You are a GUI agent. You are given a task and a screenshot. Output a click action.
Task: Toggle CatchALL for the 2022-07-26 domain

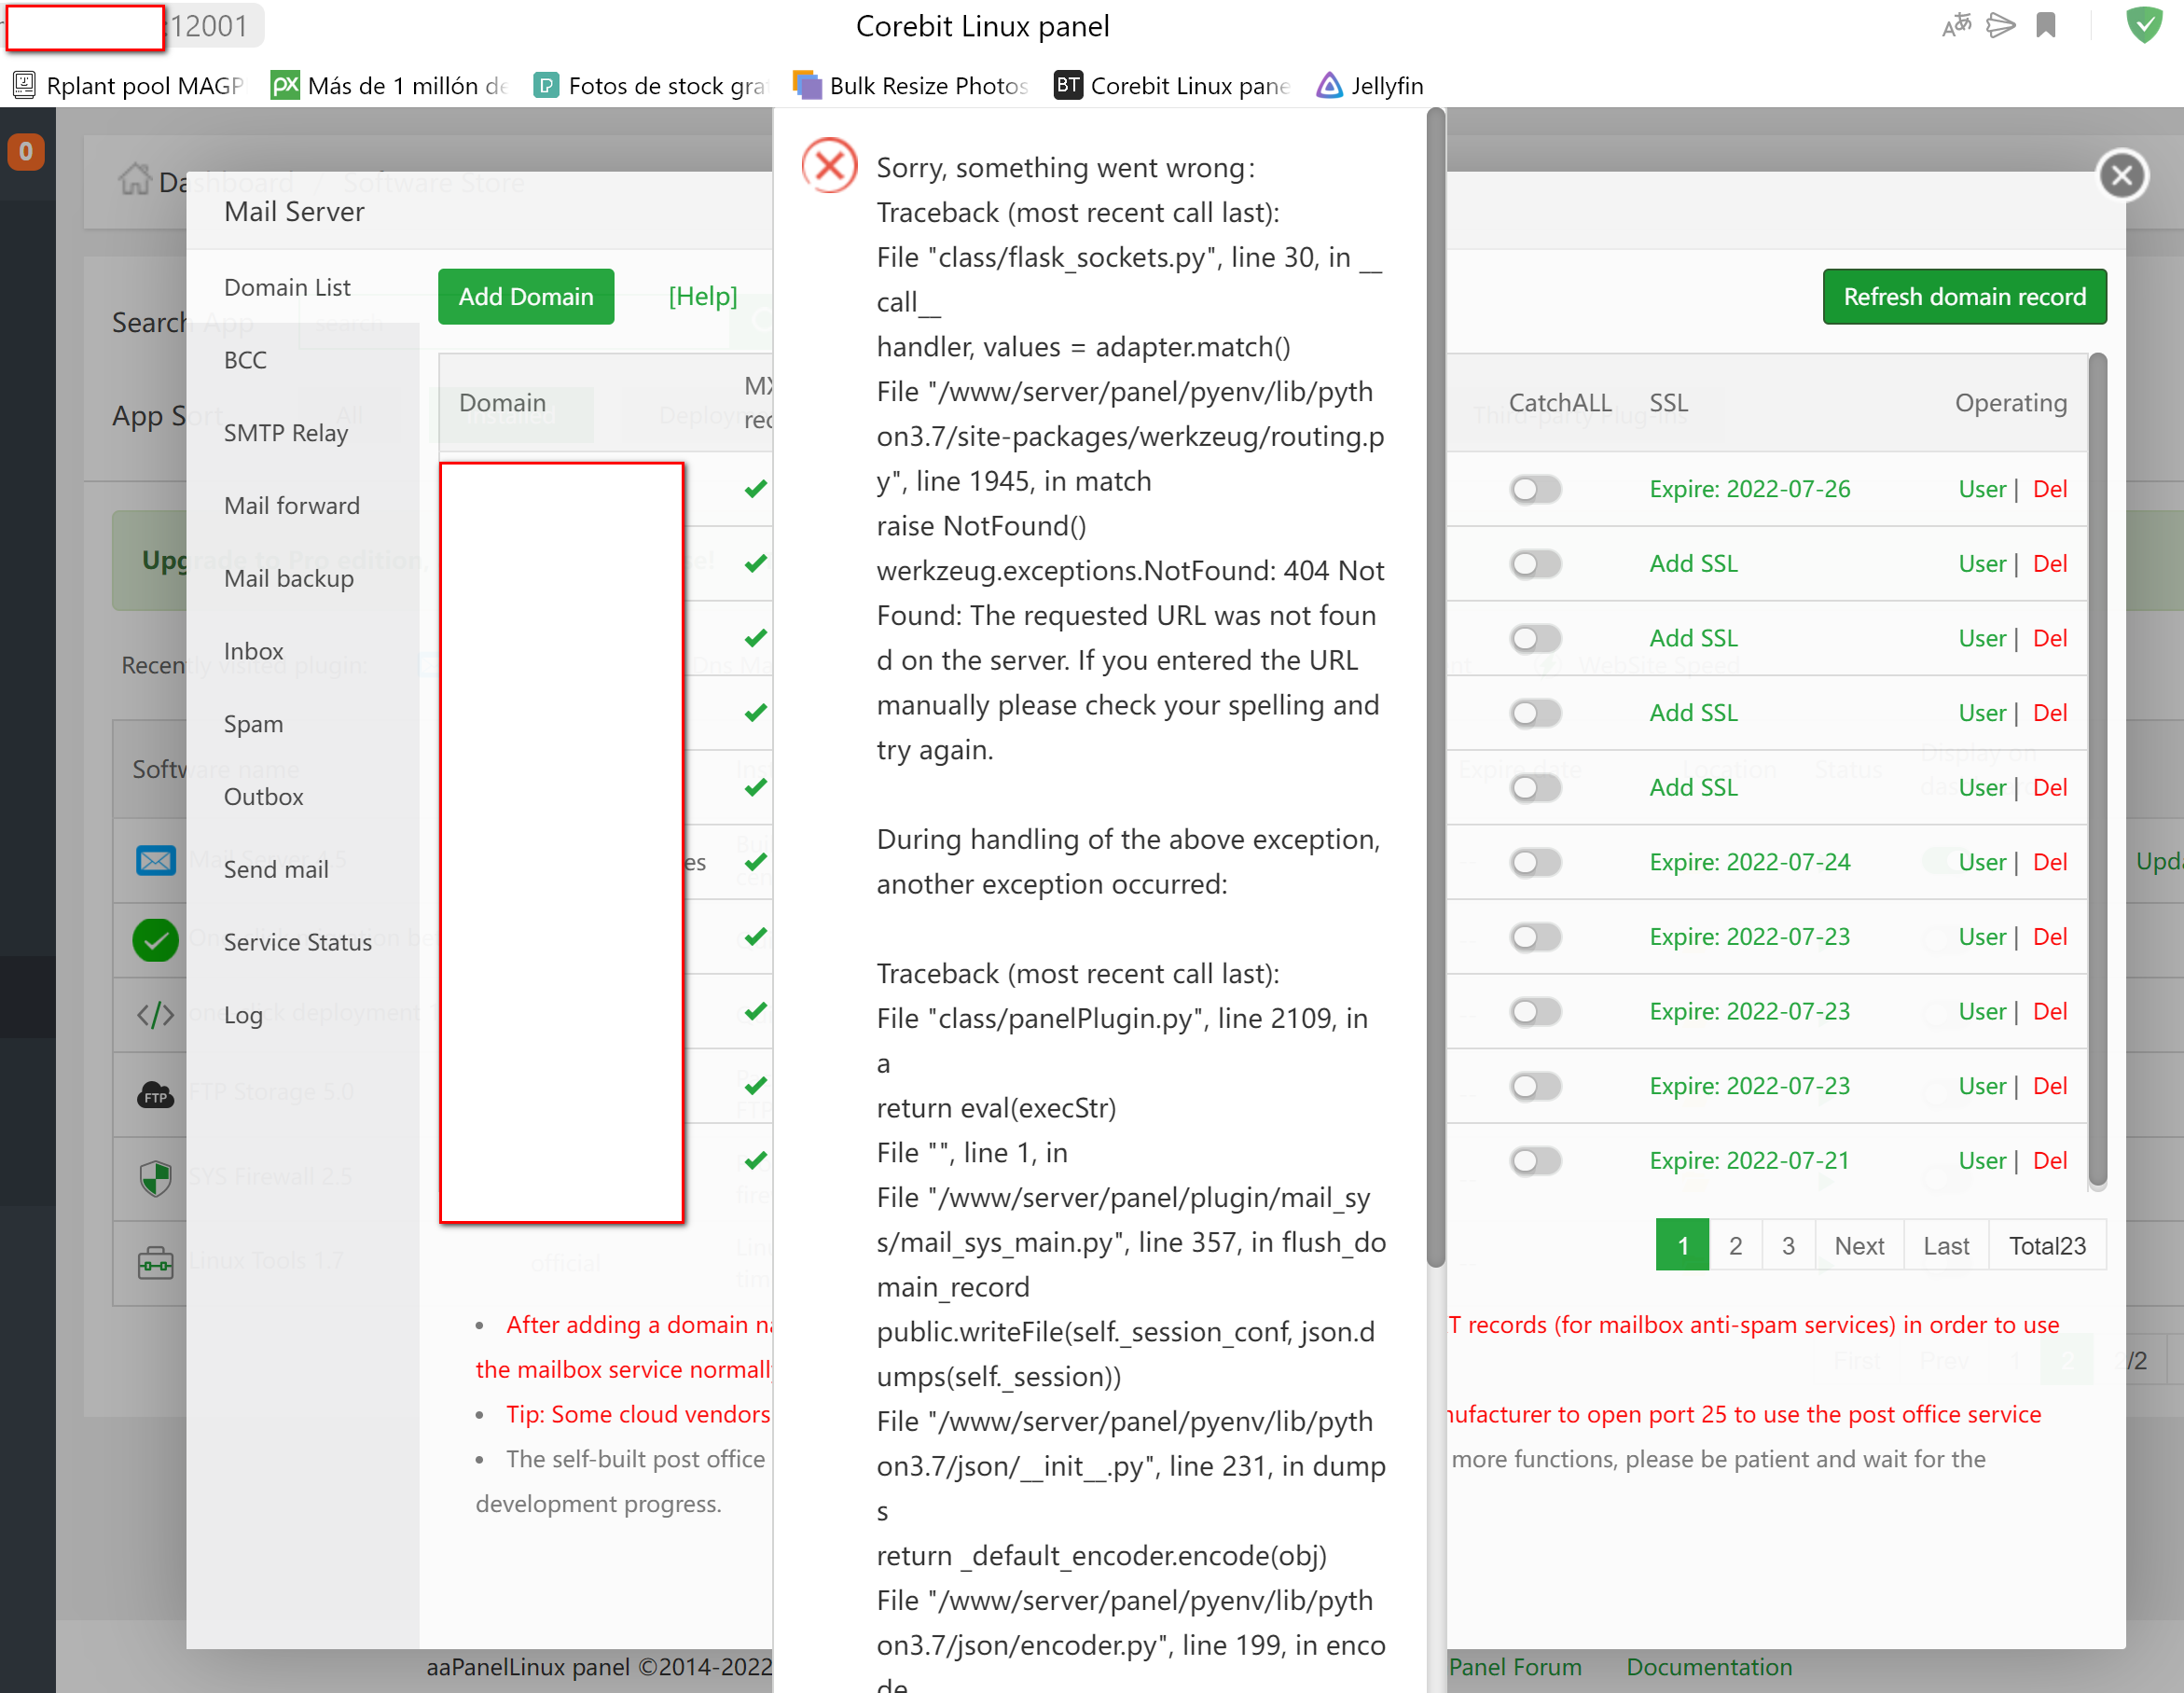(x=1535, y=489)
